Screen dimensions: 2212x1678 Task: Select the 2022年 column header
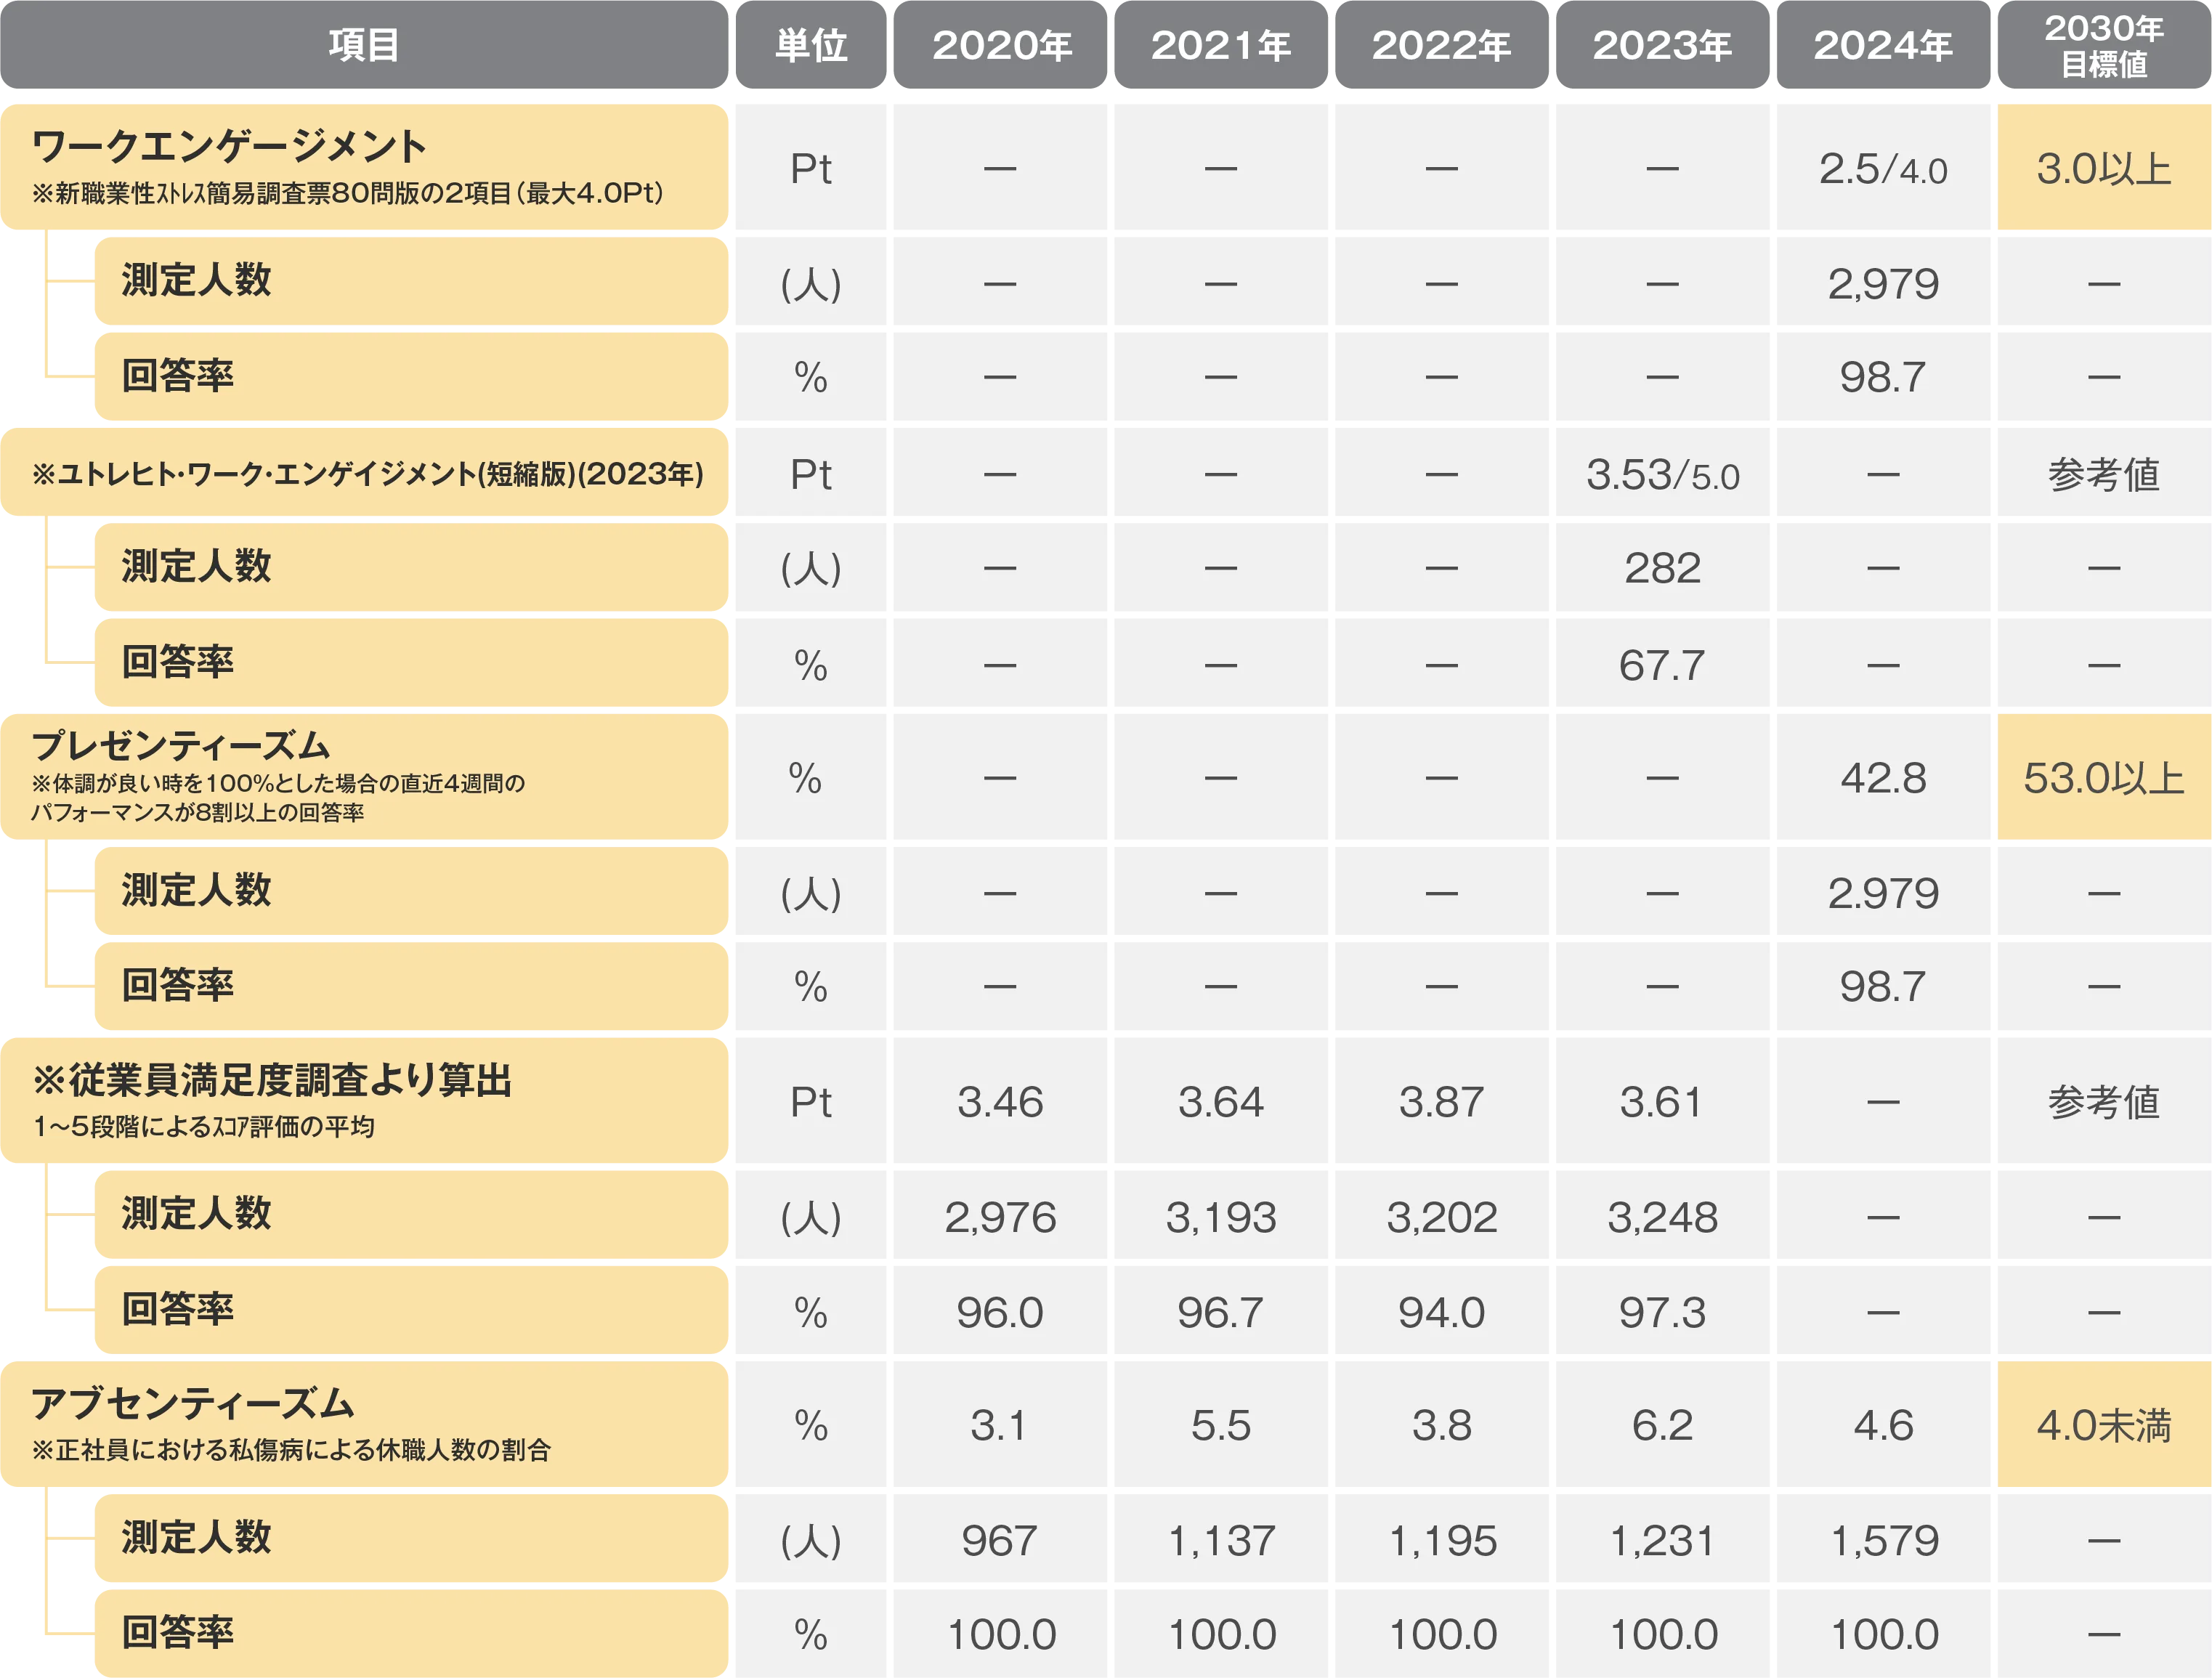pyautogui.click(x=1443, y=45)
